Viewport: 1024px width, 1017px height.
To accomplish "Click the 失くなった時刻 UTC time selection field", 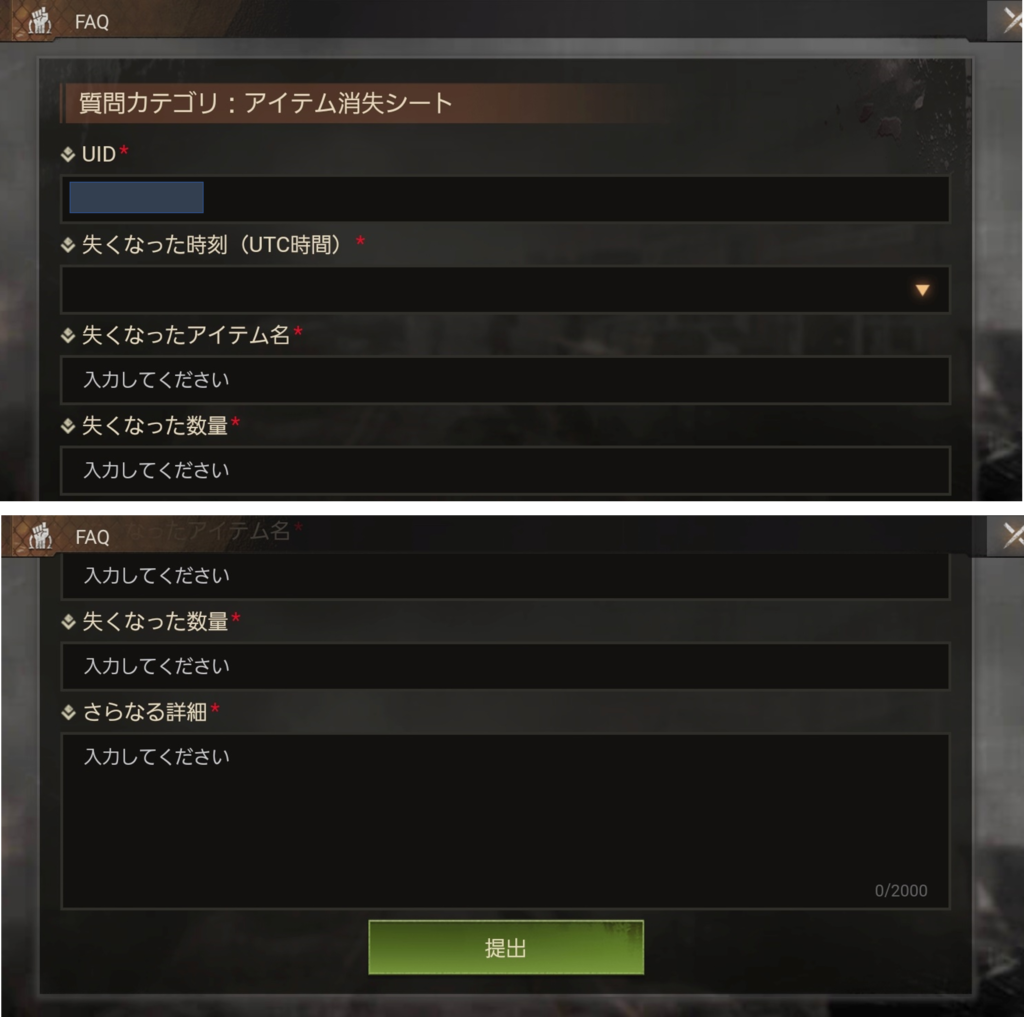I will (505, 289).
